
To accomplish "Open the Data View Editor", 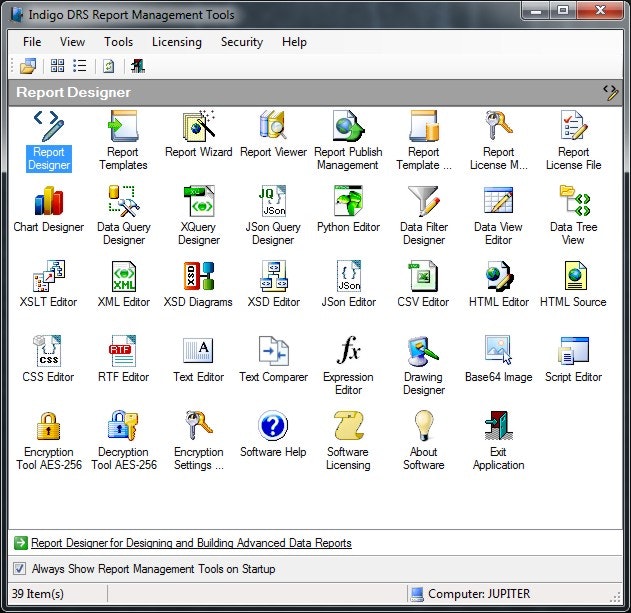I will [498, 216].
